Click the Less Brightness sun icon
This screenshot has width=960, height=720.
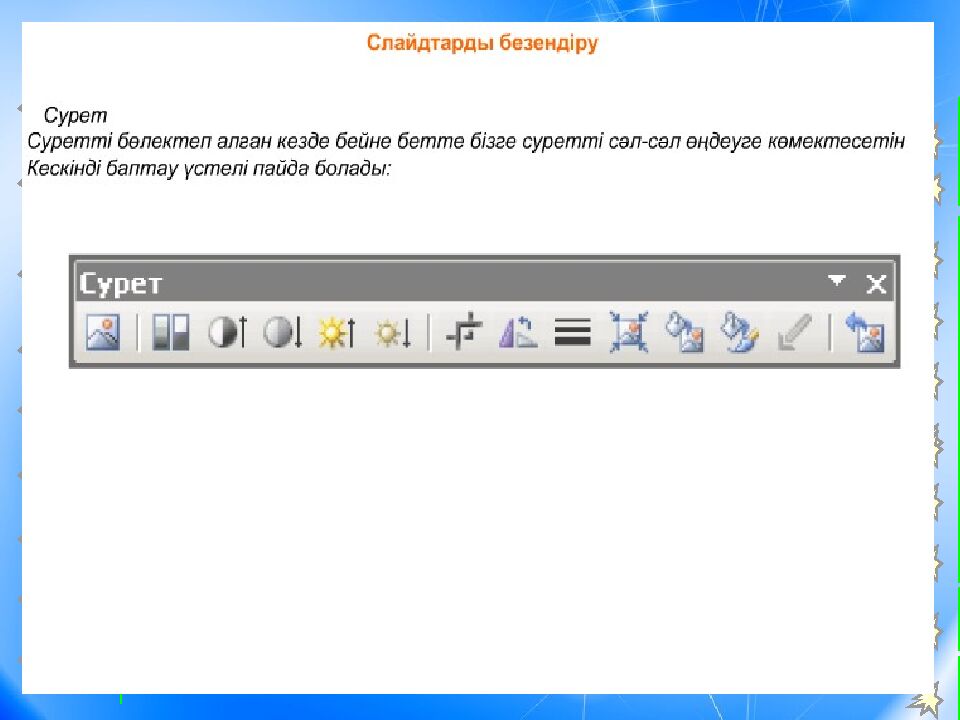392,333
